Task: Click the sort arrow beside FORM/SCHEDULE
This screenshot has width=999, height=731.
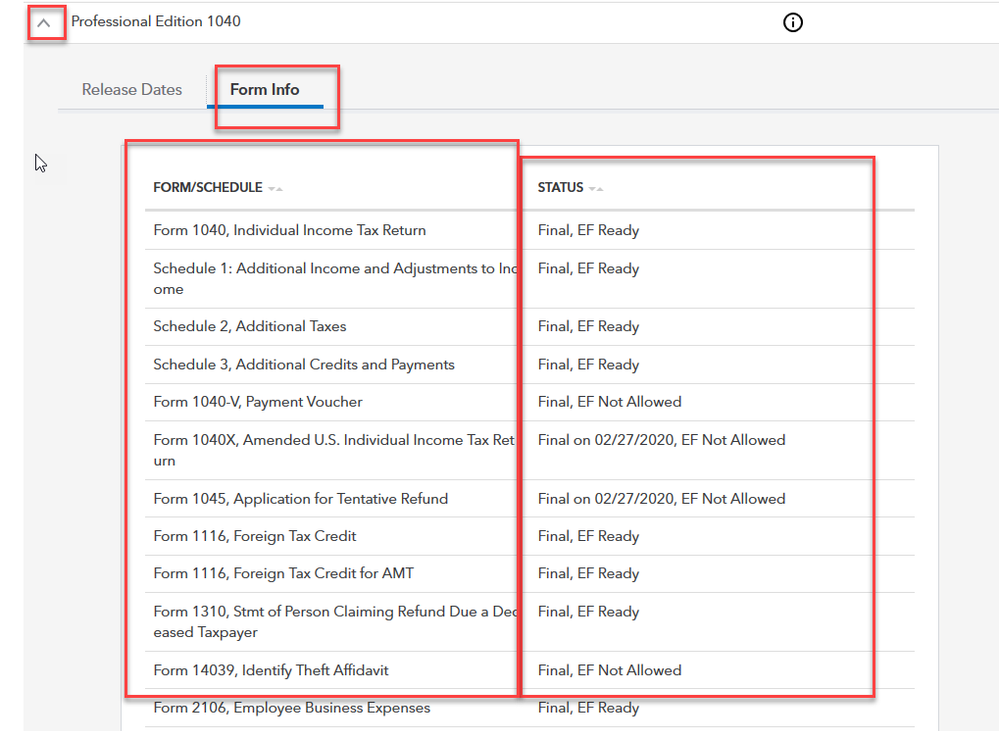Action: click(276, 189)
